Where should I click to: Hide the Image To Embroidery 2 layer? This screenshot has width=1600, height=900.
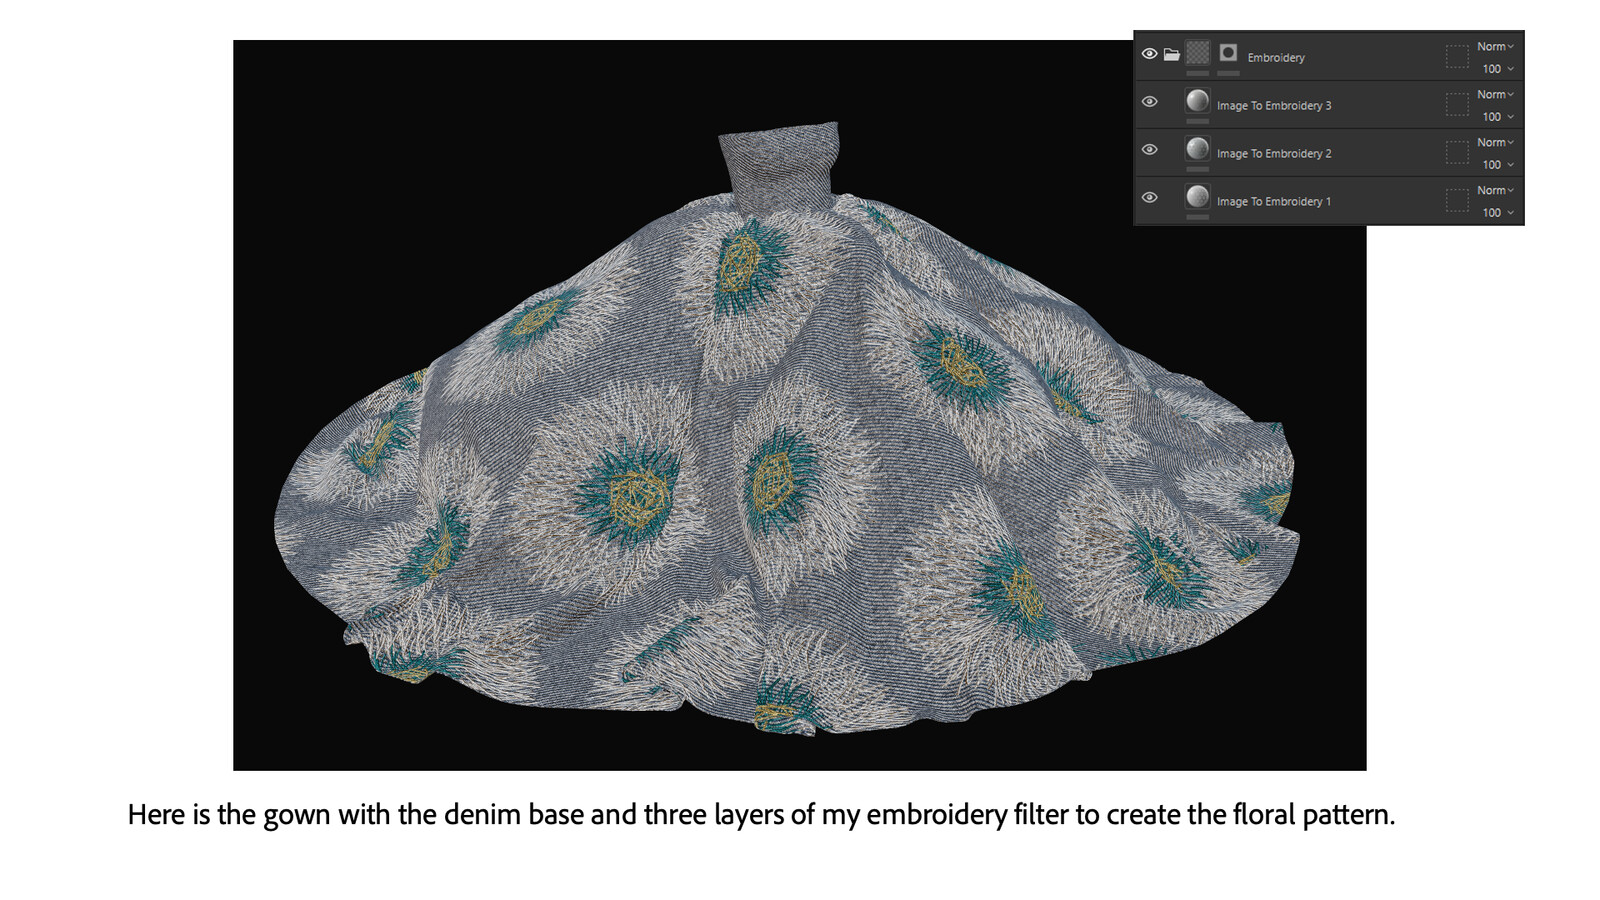tap(1149, 150)
